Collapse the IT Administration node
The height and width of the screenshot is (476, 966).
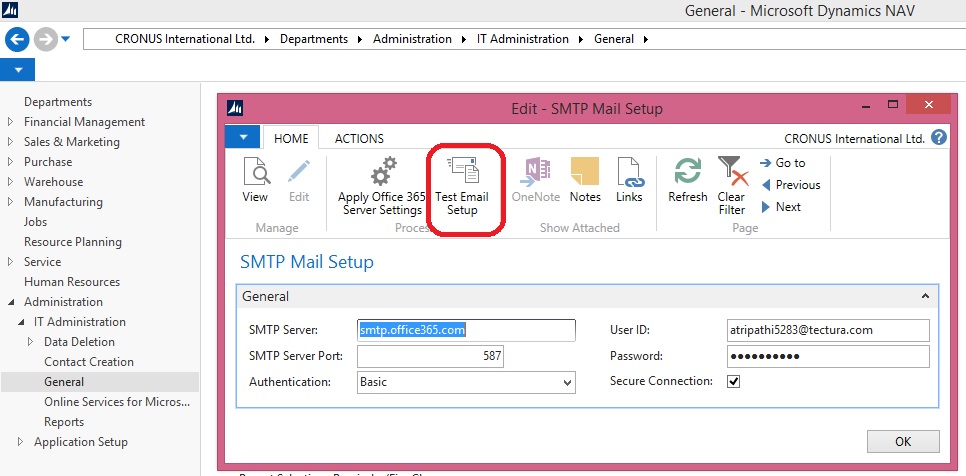click(x=21, y=322)
